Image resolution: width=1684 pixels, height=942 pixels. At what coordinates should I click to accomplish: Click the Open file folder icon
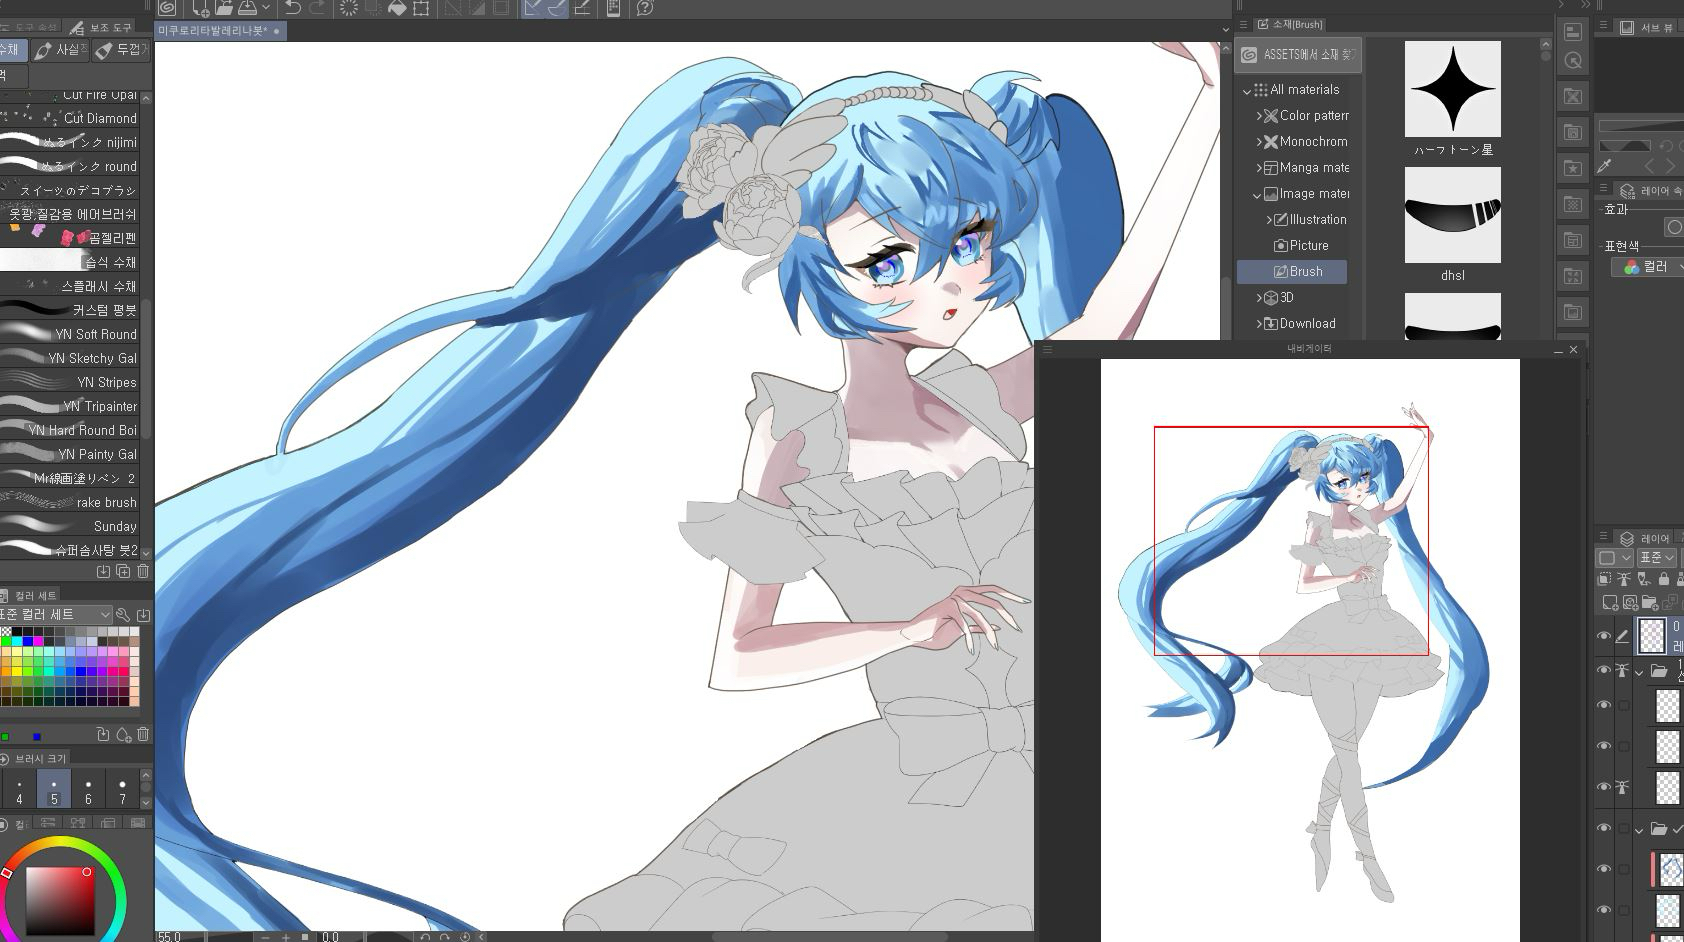click(x=224, y=8)
